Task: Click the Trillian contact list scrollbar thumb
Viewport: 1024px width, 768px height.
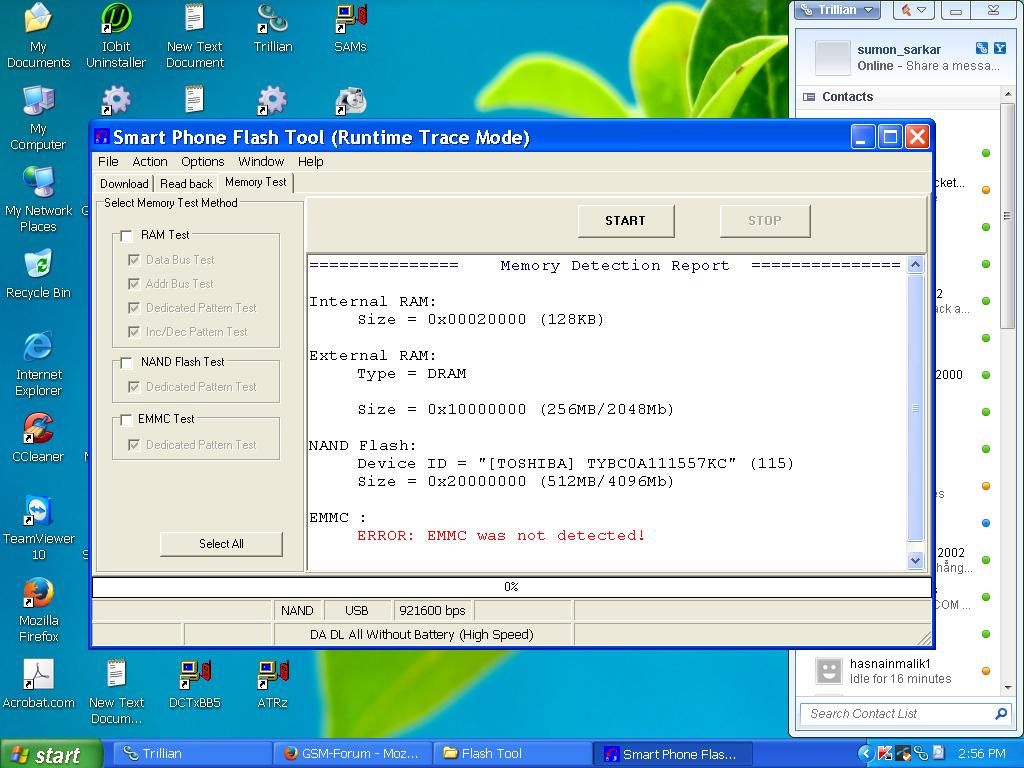Action: tap(1007, 216)
